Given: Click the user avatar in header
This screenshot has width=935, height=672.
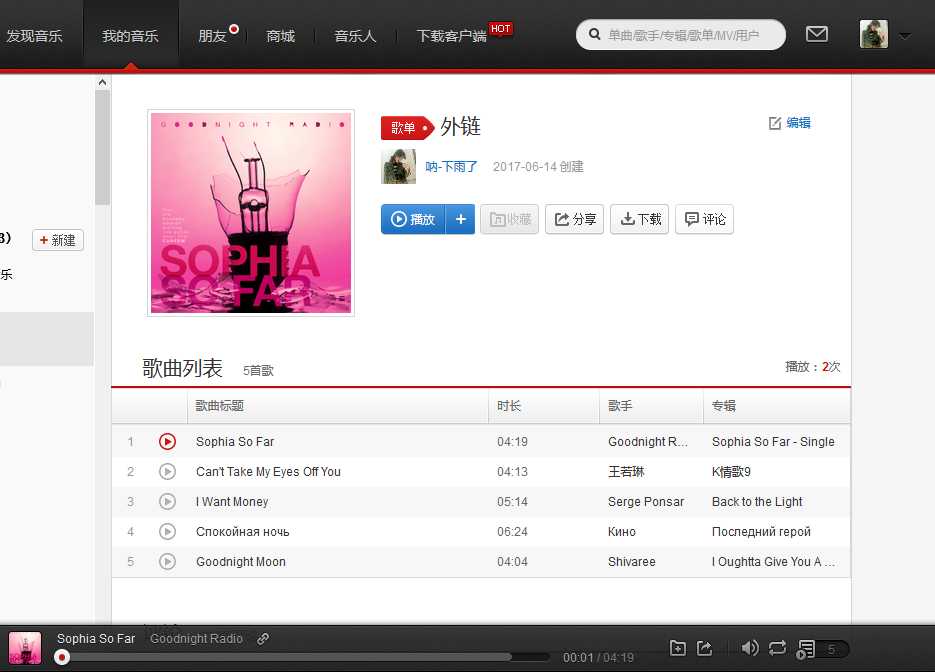Looking at the screenshot, I should (874, 34).
